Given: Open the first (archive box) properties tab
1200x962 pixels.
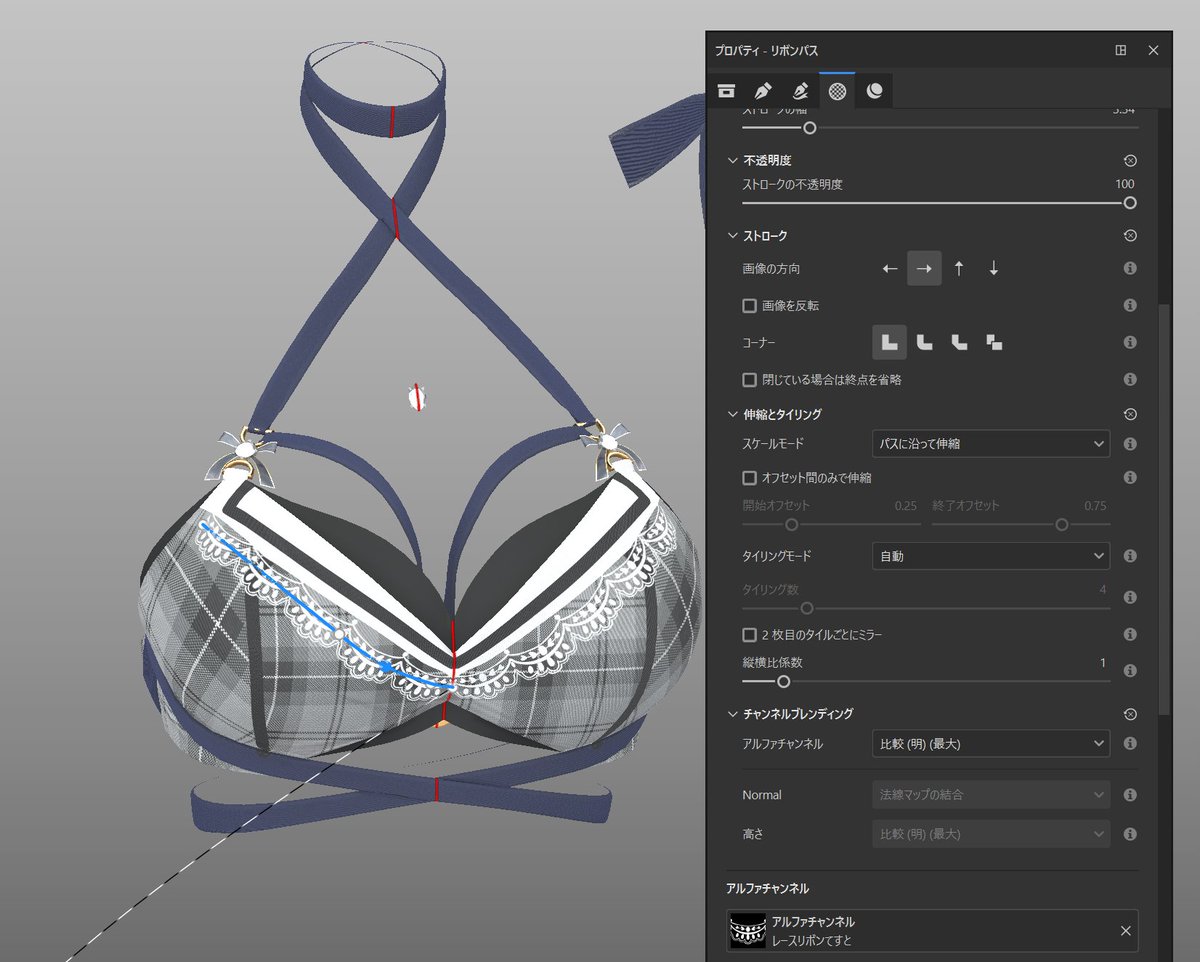Looking at the screenshot, I should tap(726, 91).
